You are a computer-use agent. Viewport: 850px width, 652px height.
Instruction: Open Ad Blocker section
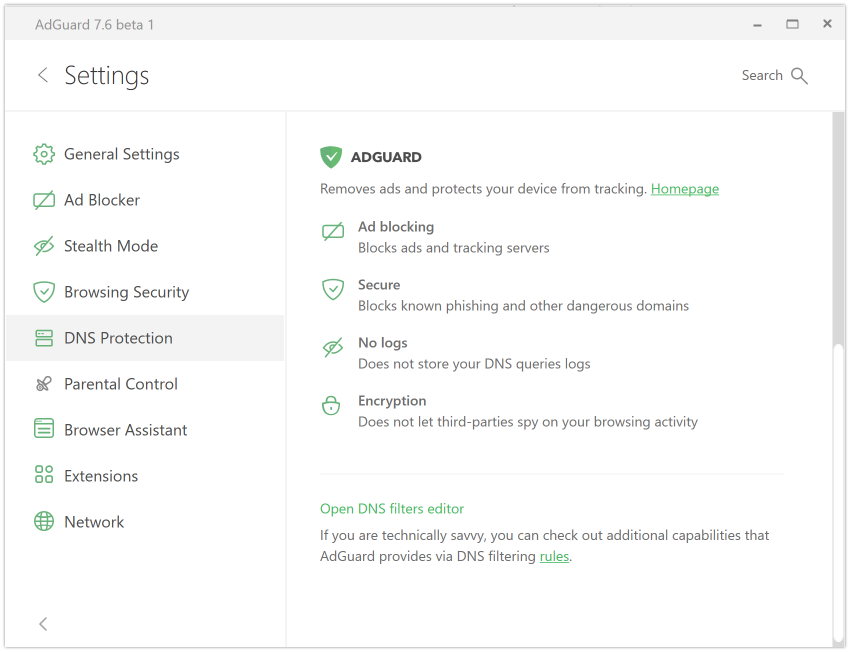pyautogui.click(x=145, y=200)
